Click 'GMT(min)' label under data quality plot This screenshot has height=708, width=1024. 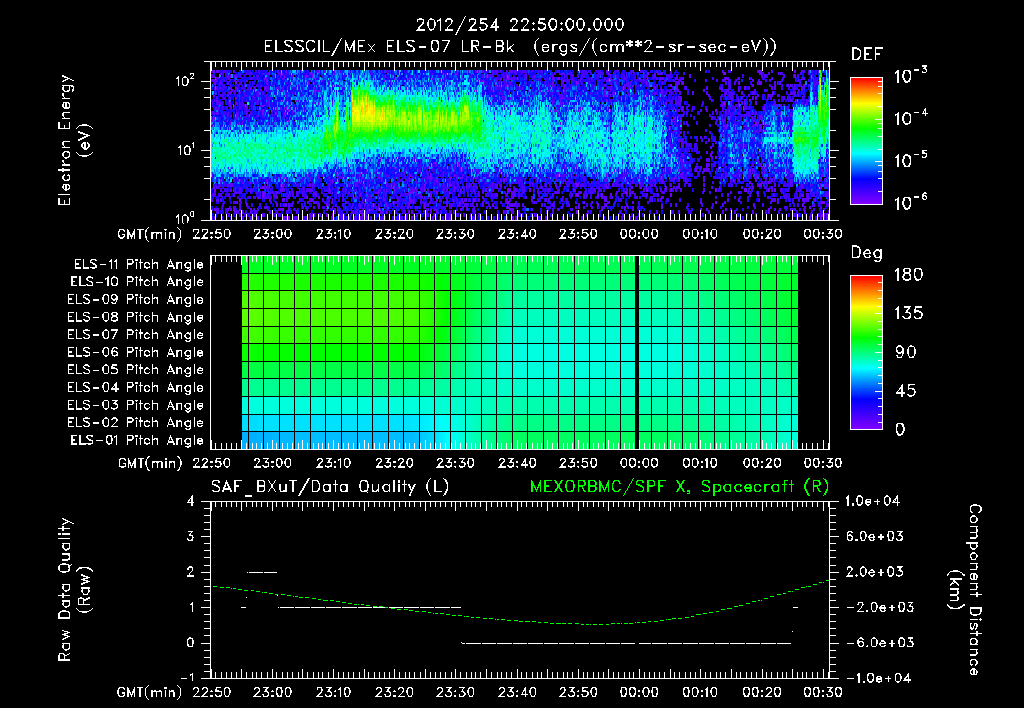point(150,692)
